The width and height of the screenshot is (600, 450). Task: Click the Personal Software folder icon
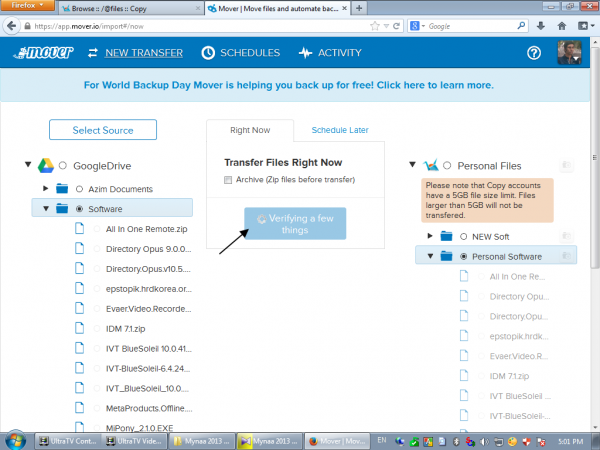(x=446, y=256)
